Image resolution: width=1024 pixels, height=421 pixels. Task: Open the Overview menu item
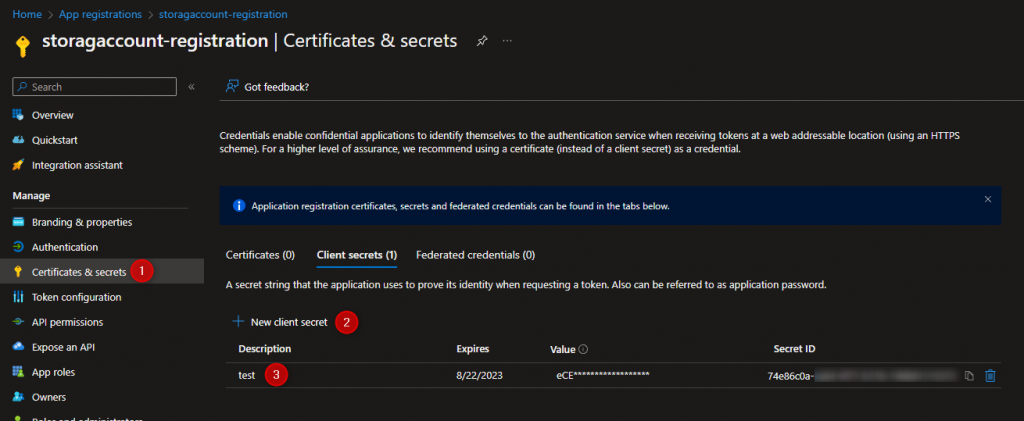52,115
